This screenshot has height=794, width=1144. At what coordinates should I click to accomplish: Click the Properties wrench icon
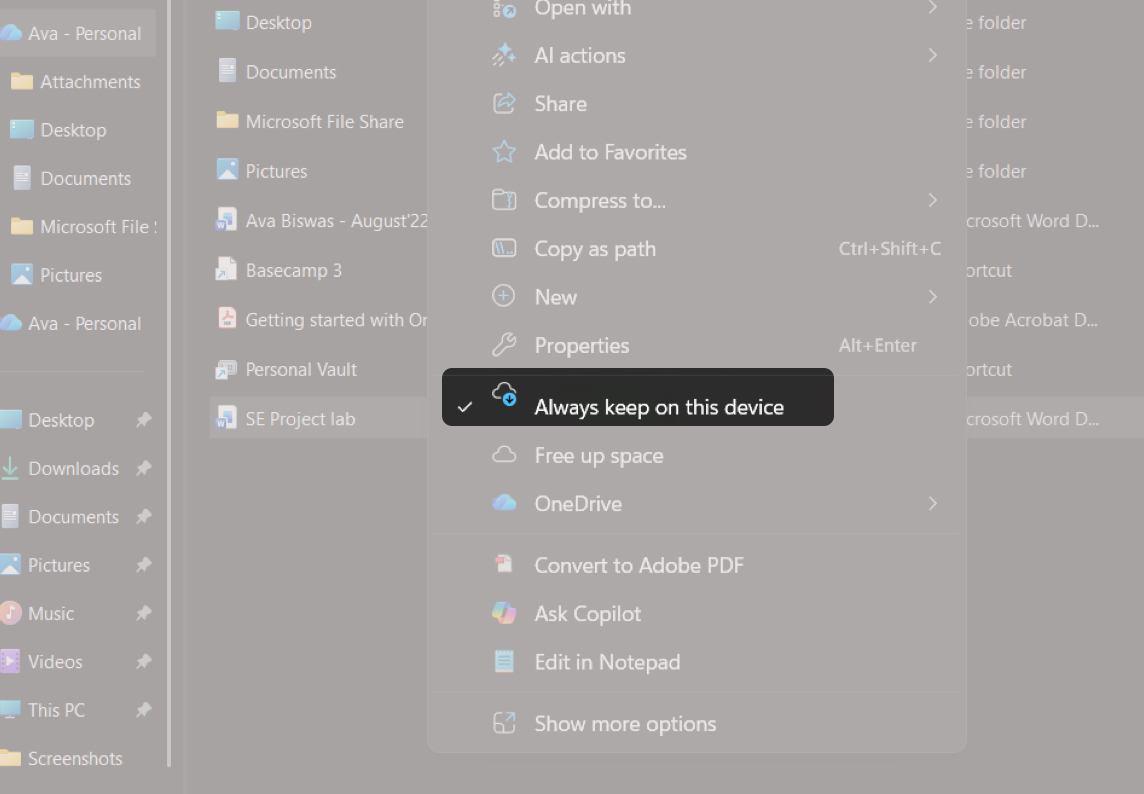[x=504, y=346]
